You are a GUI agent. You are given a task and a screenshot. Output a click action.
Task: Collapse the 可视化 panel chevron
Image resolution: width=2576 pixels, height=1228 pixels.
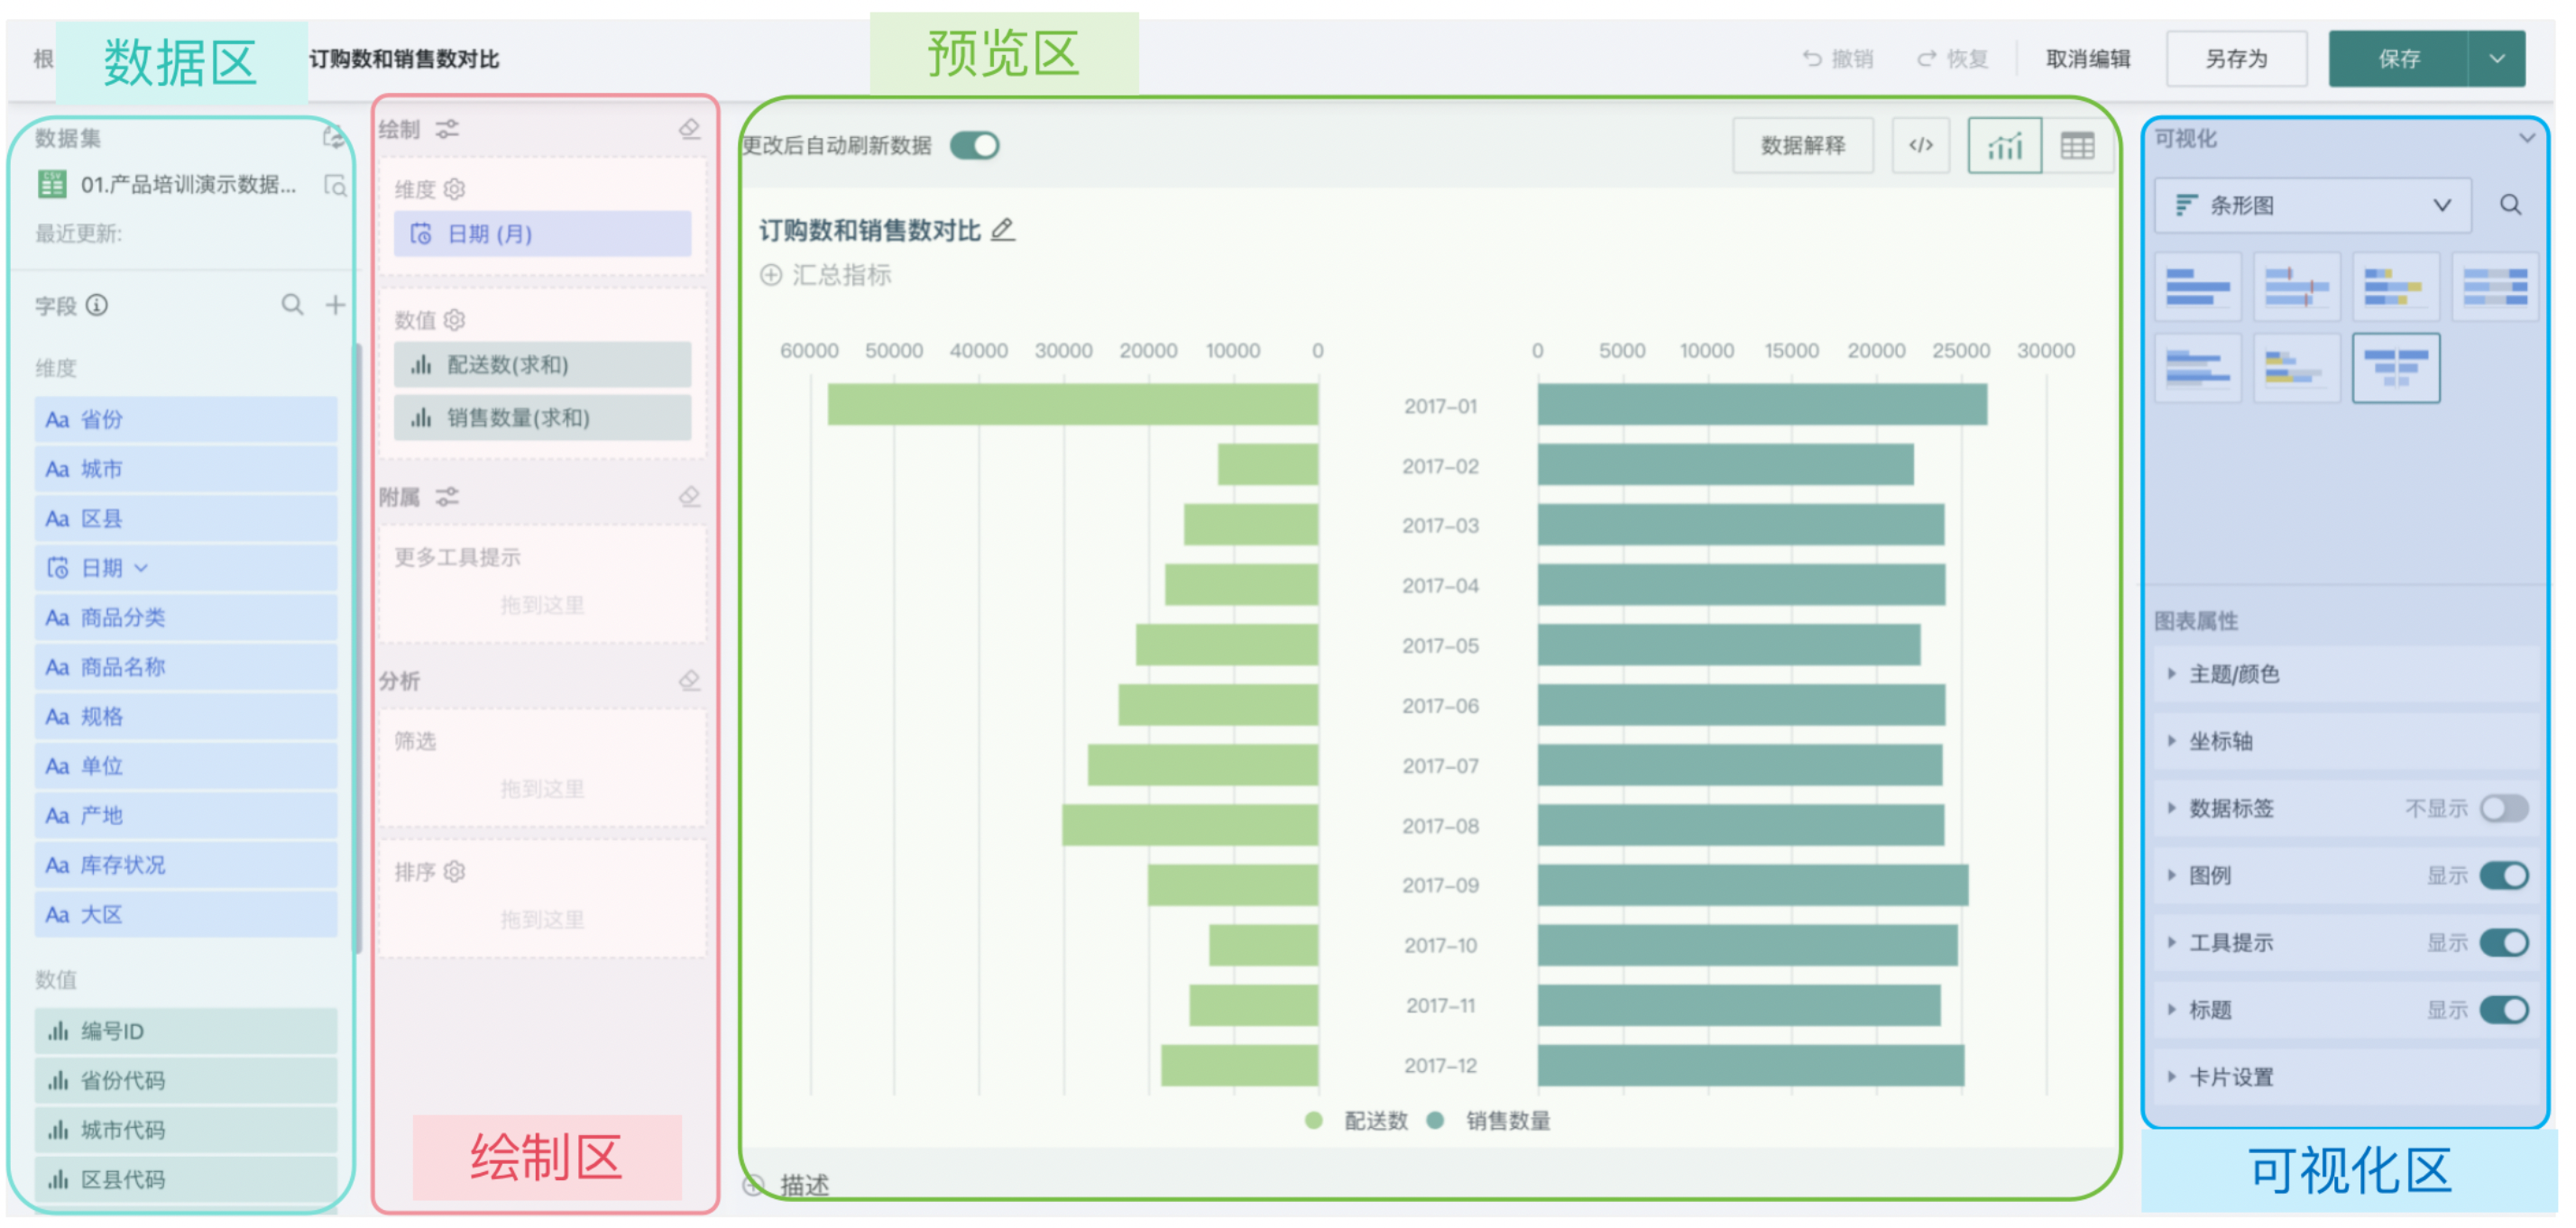click(2527, 138)
